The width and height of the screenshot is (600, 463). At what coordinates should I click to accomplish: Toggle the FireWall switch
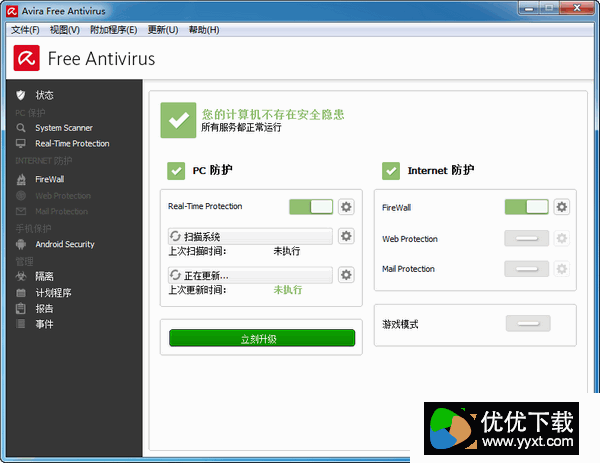click(x=527, y=207)
